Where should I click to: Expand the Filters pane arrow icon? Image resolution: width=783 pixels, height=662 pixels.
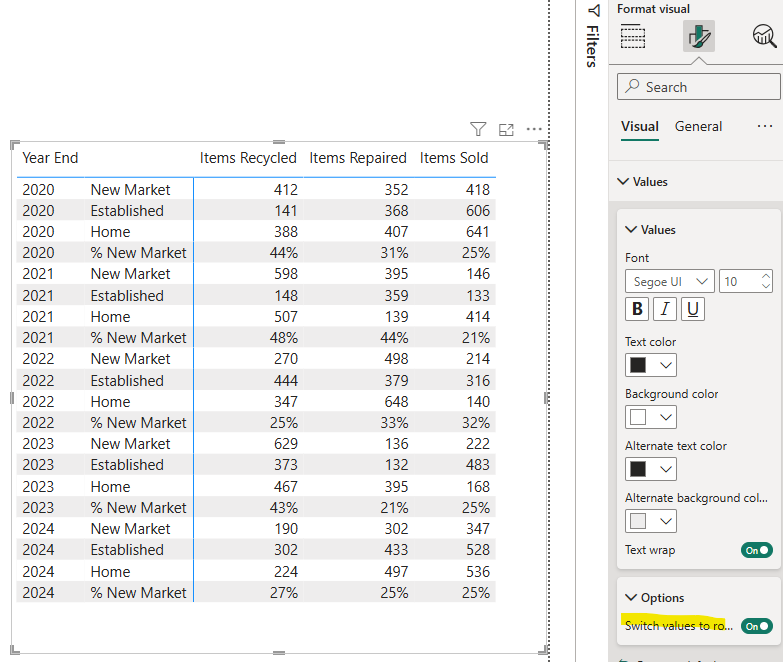[x=593, y=10]
